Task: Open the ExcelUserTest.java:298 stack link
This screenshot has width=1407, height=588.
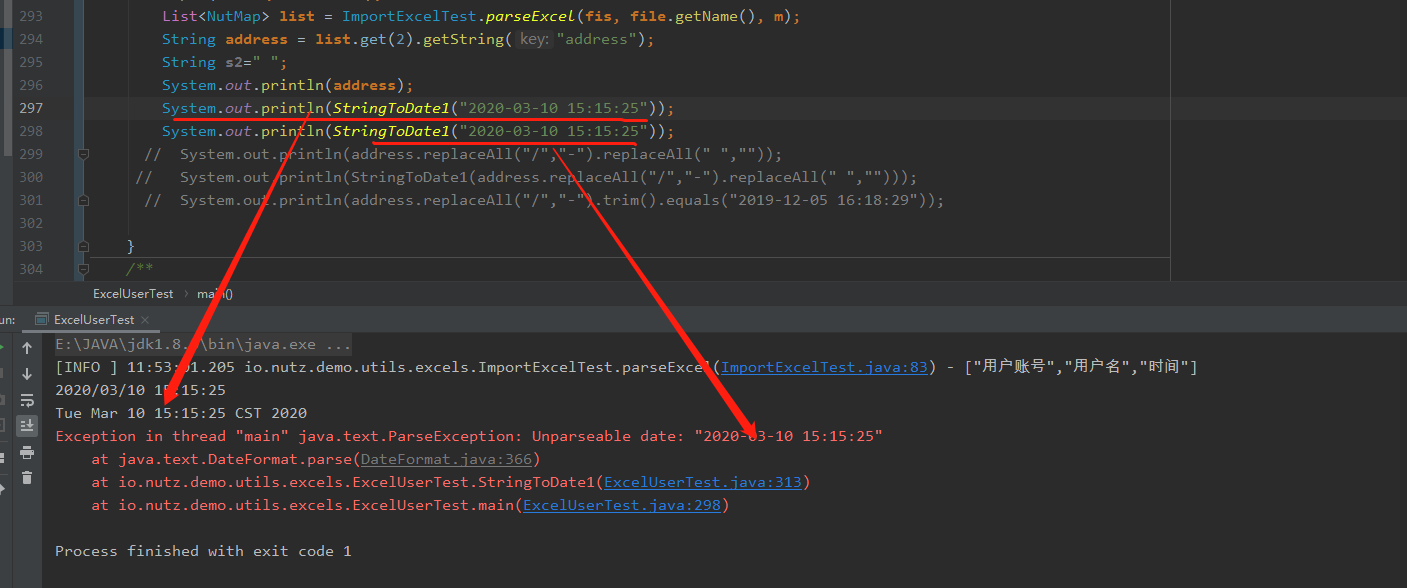Action: (x=622, y=505)
